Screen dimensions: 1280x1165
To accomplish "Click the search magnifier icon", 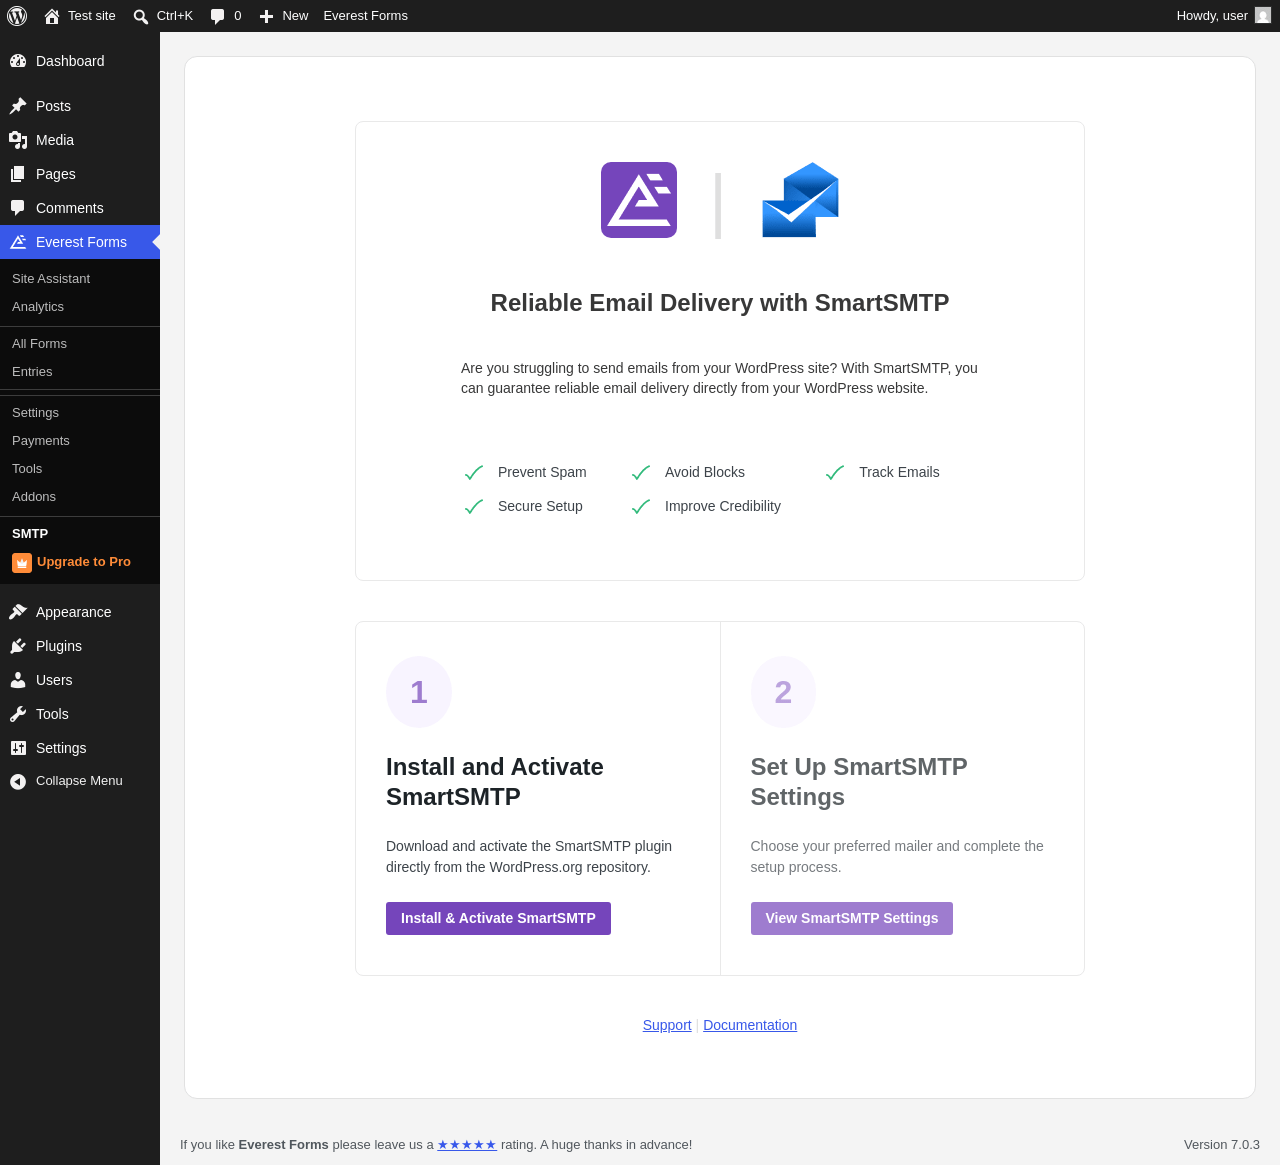I will point(141,16).
